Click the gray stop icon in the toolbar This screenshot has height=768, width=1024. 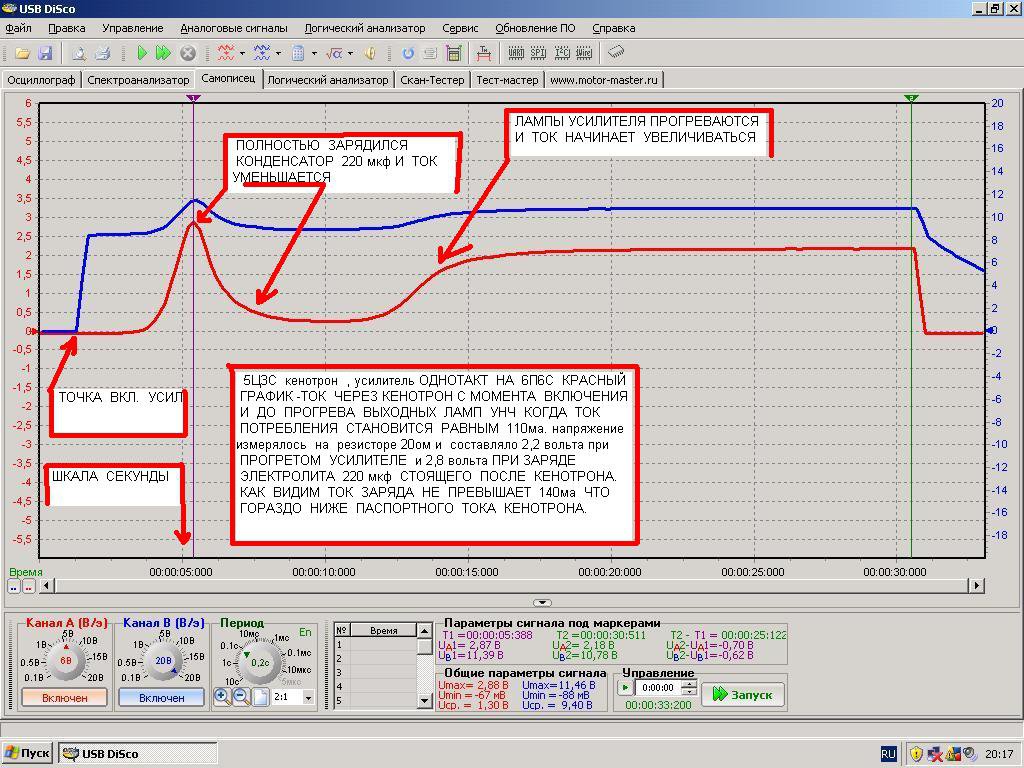click(188, 54)
